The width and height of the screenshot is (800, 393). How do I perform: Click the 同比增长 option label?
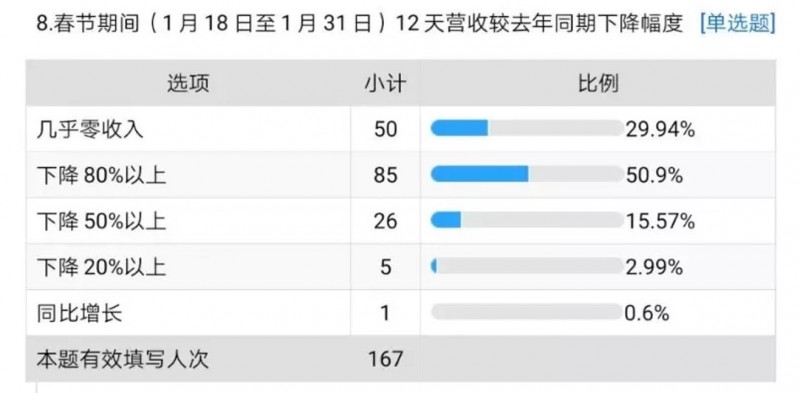point(79,313)
